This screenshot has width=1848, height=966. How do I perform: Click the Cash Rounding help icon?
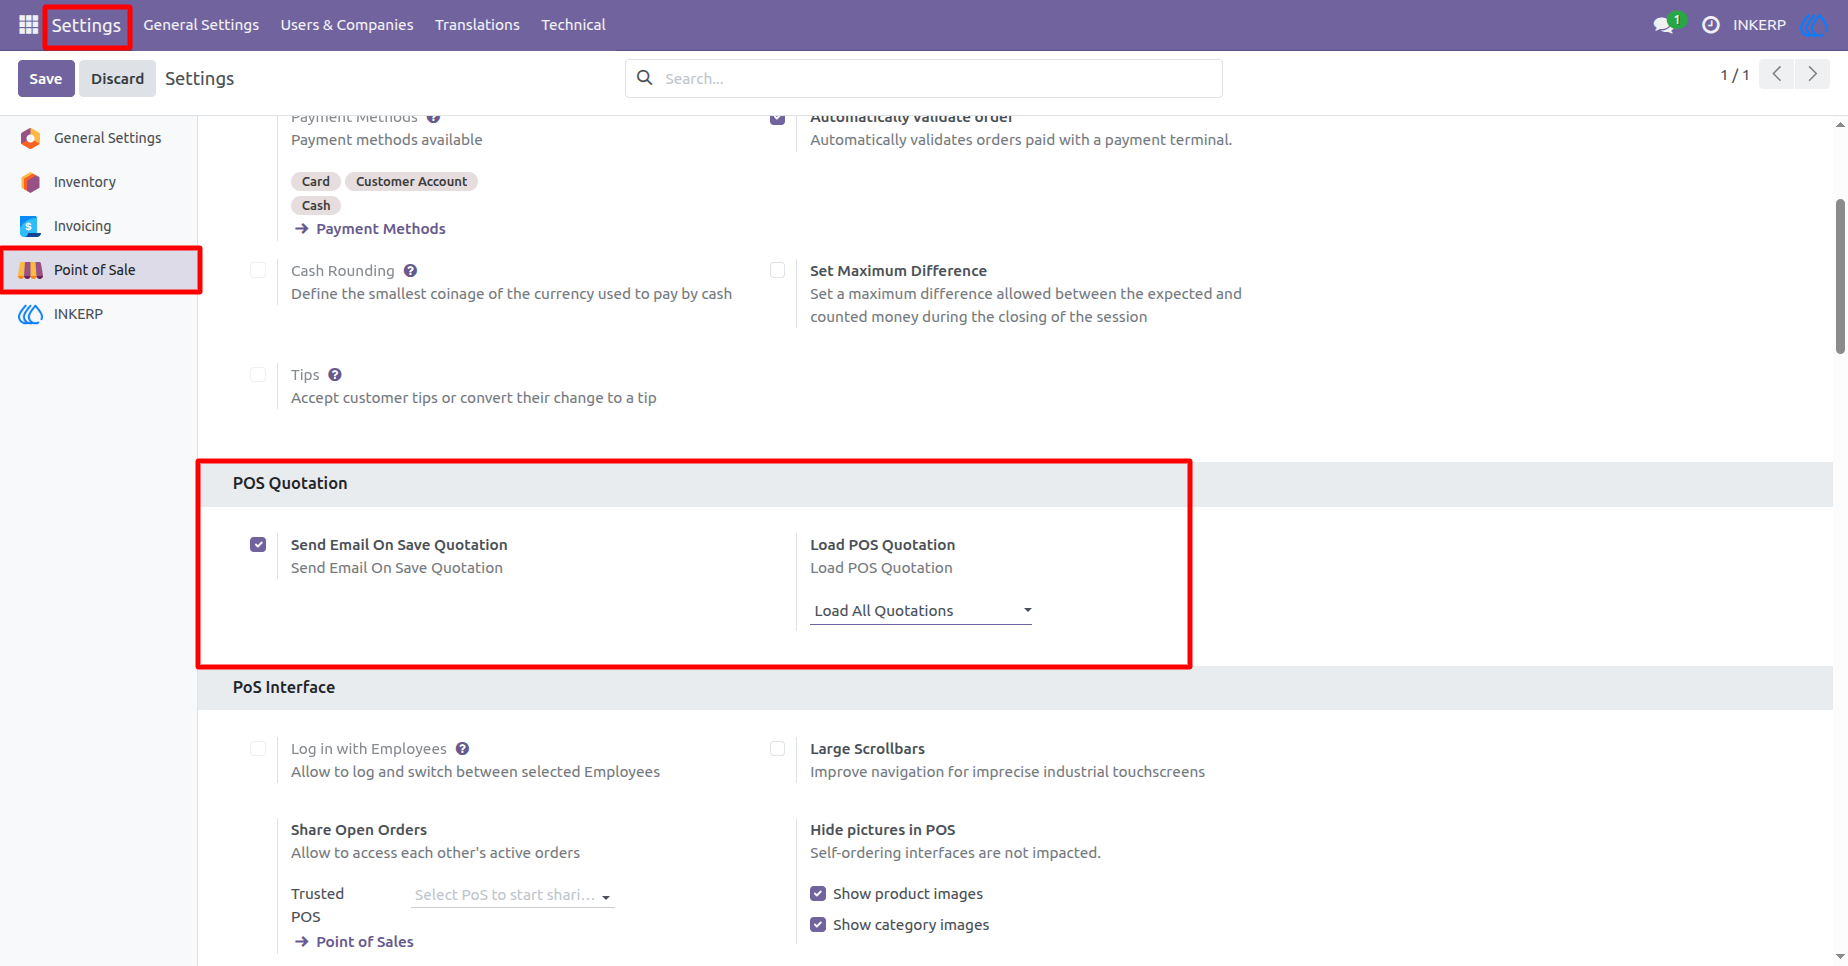tap(411, 271)
